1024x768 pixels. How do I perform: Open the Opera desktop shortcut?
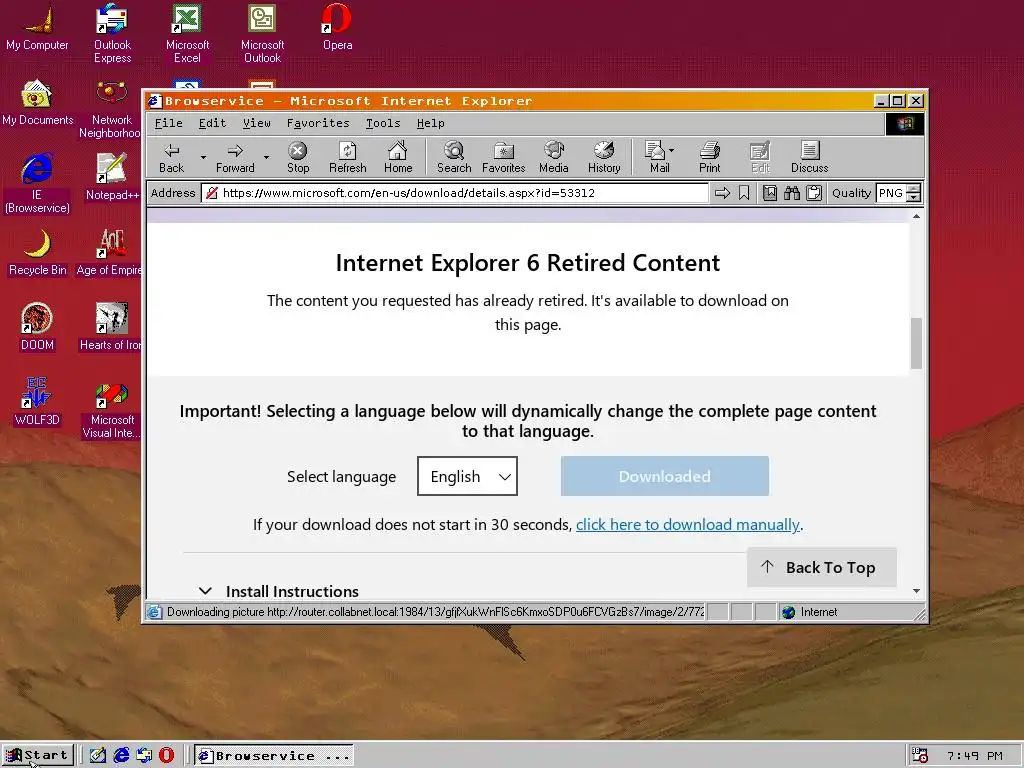click(337, 27)
